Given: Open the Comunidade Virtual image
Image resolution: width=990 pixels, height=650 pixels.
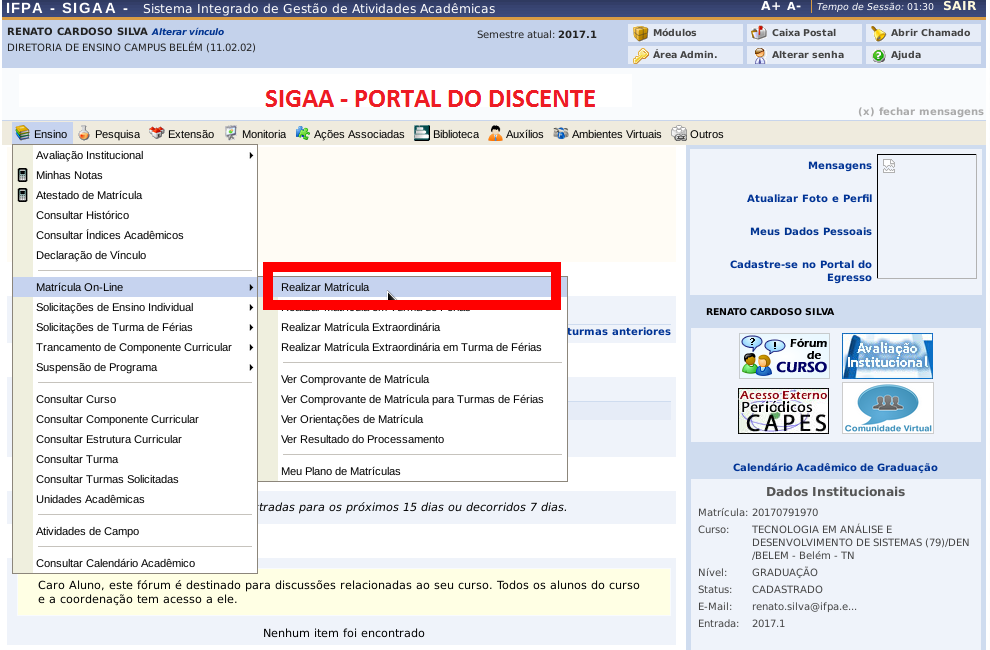Looking at the screenshot, I should click(x=888, y=409).
